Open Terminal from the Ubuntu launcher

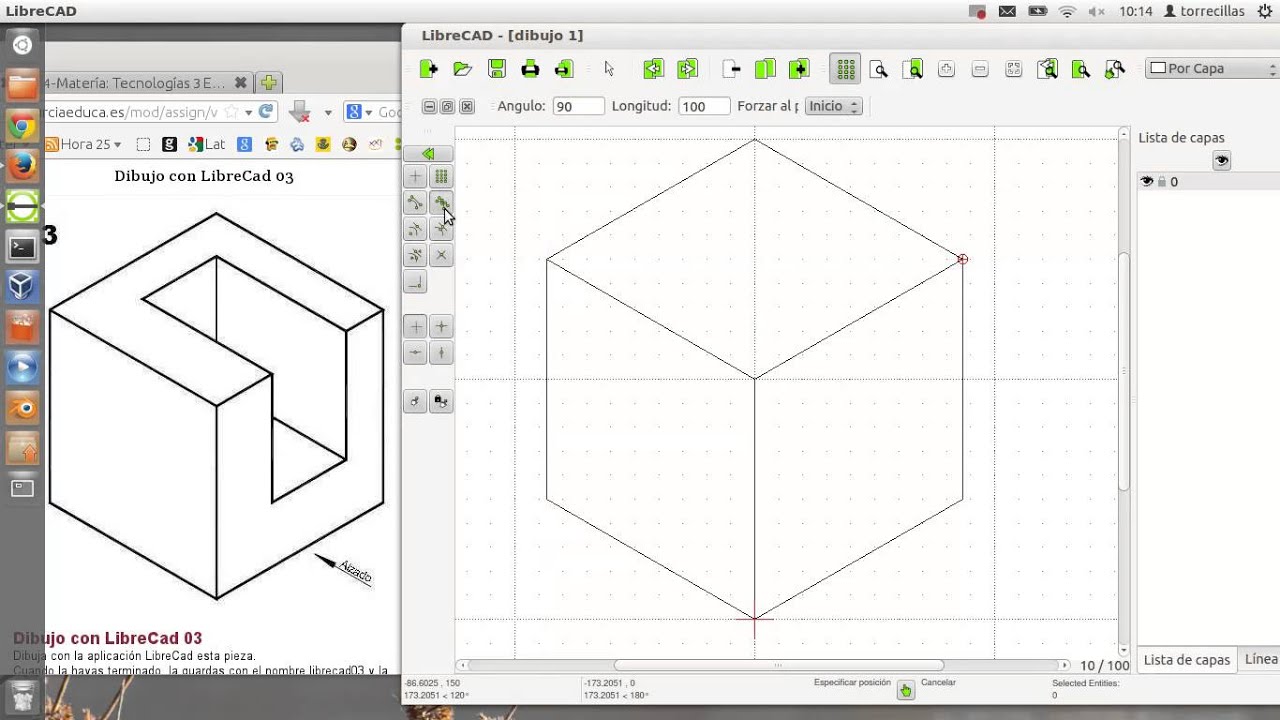point(22,246)
